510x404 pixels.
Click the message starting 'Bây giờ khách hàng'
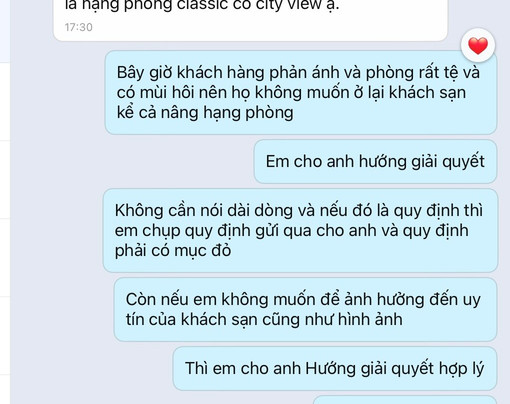[301, 93]
